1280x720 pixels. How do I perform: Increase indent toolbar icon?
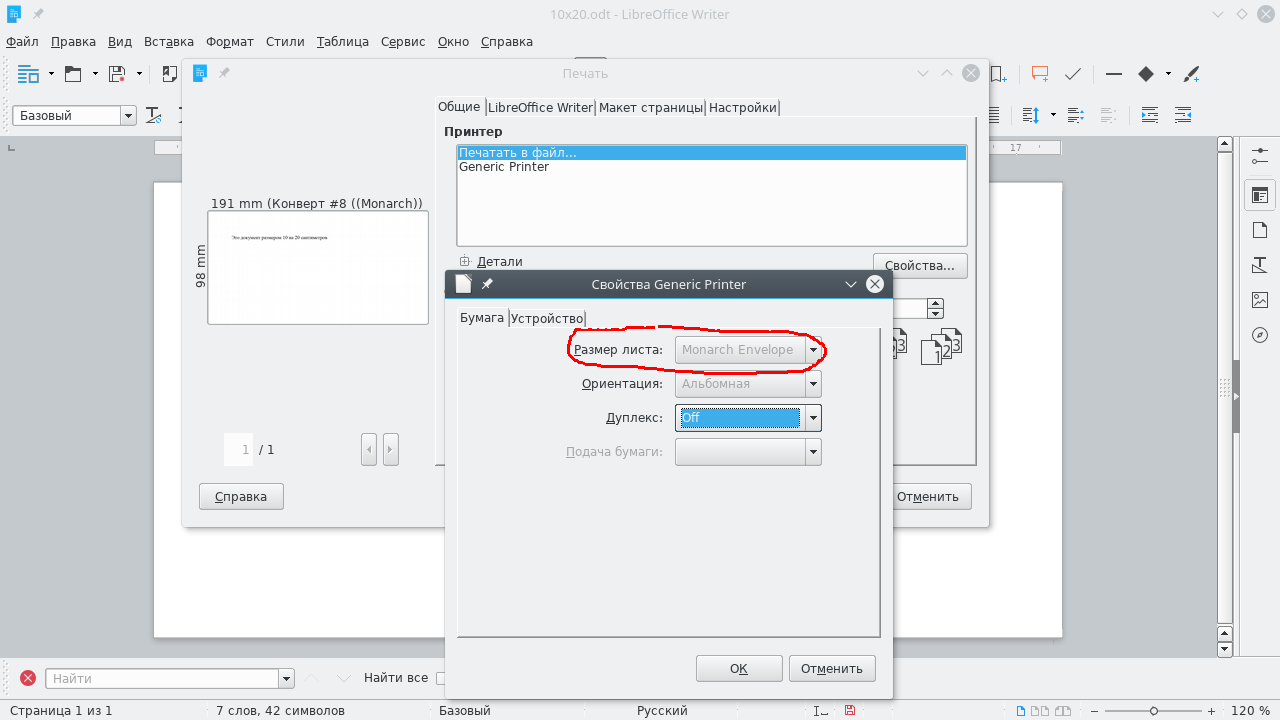(x=1150, y=115)
